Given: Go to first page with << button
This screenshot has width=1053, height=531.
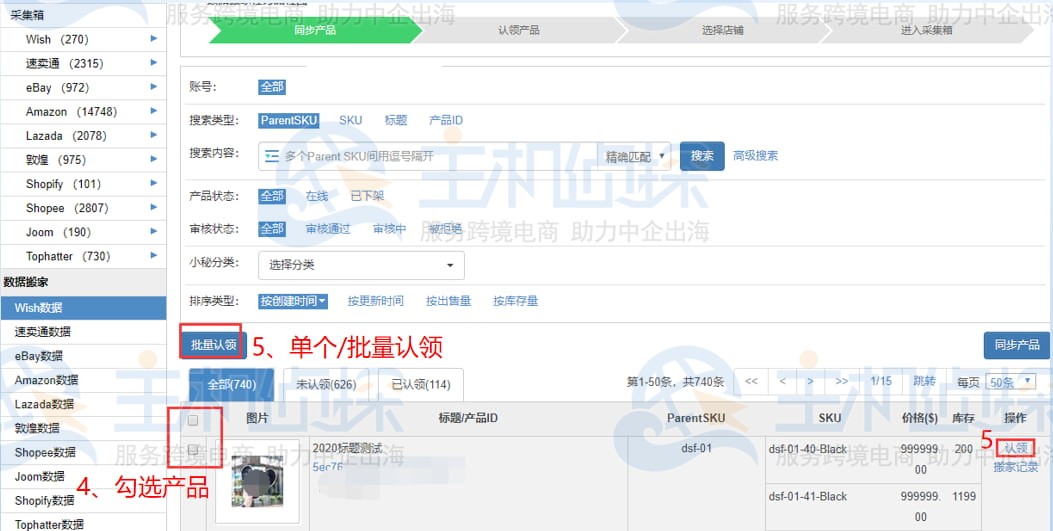Looking at the screenshot, I should pyautogui.click(x=751, y=382).
